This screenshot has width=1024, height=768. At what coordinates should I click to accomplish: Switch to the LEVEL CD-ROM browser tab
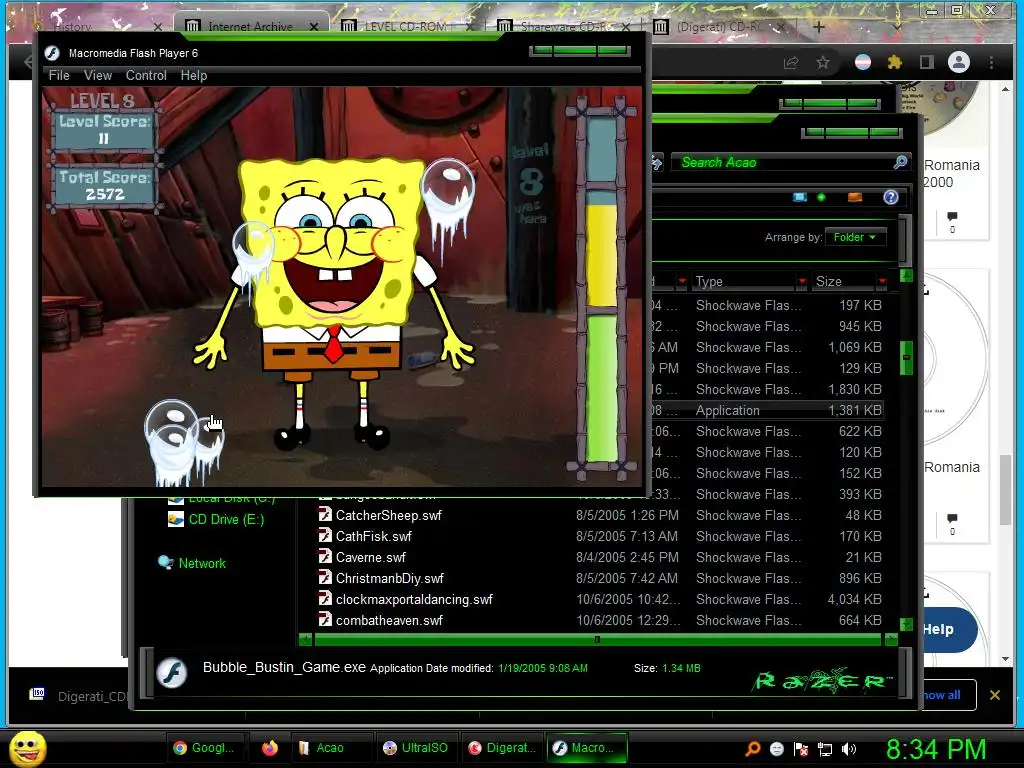click(x=405, y=26)
